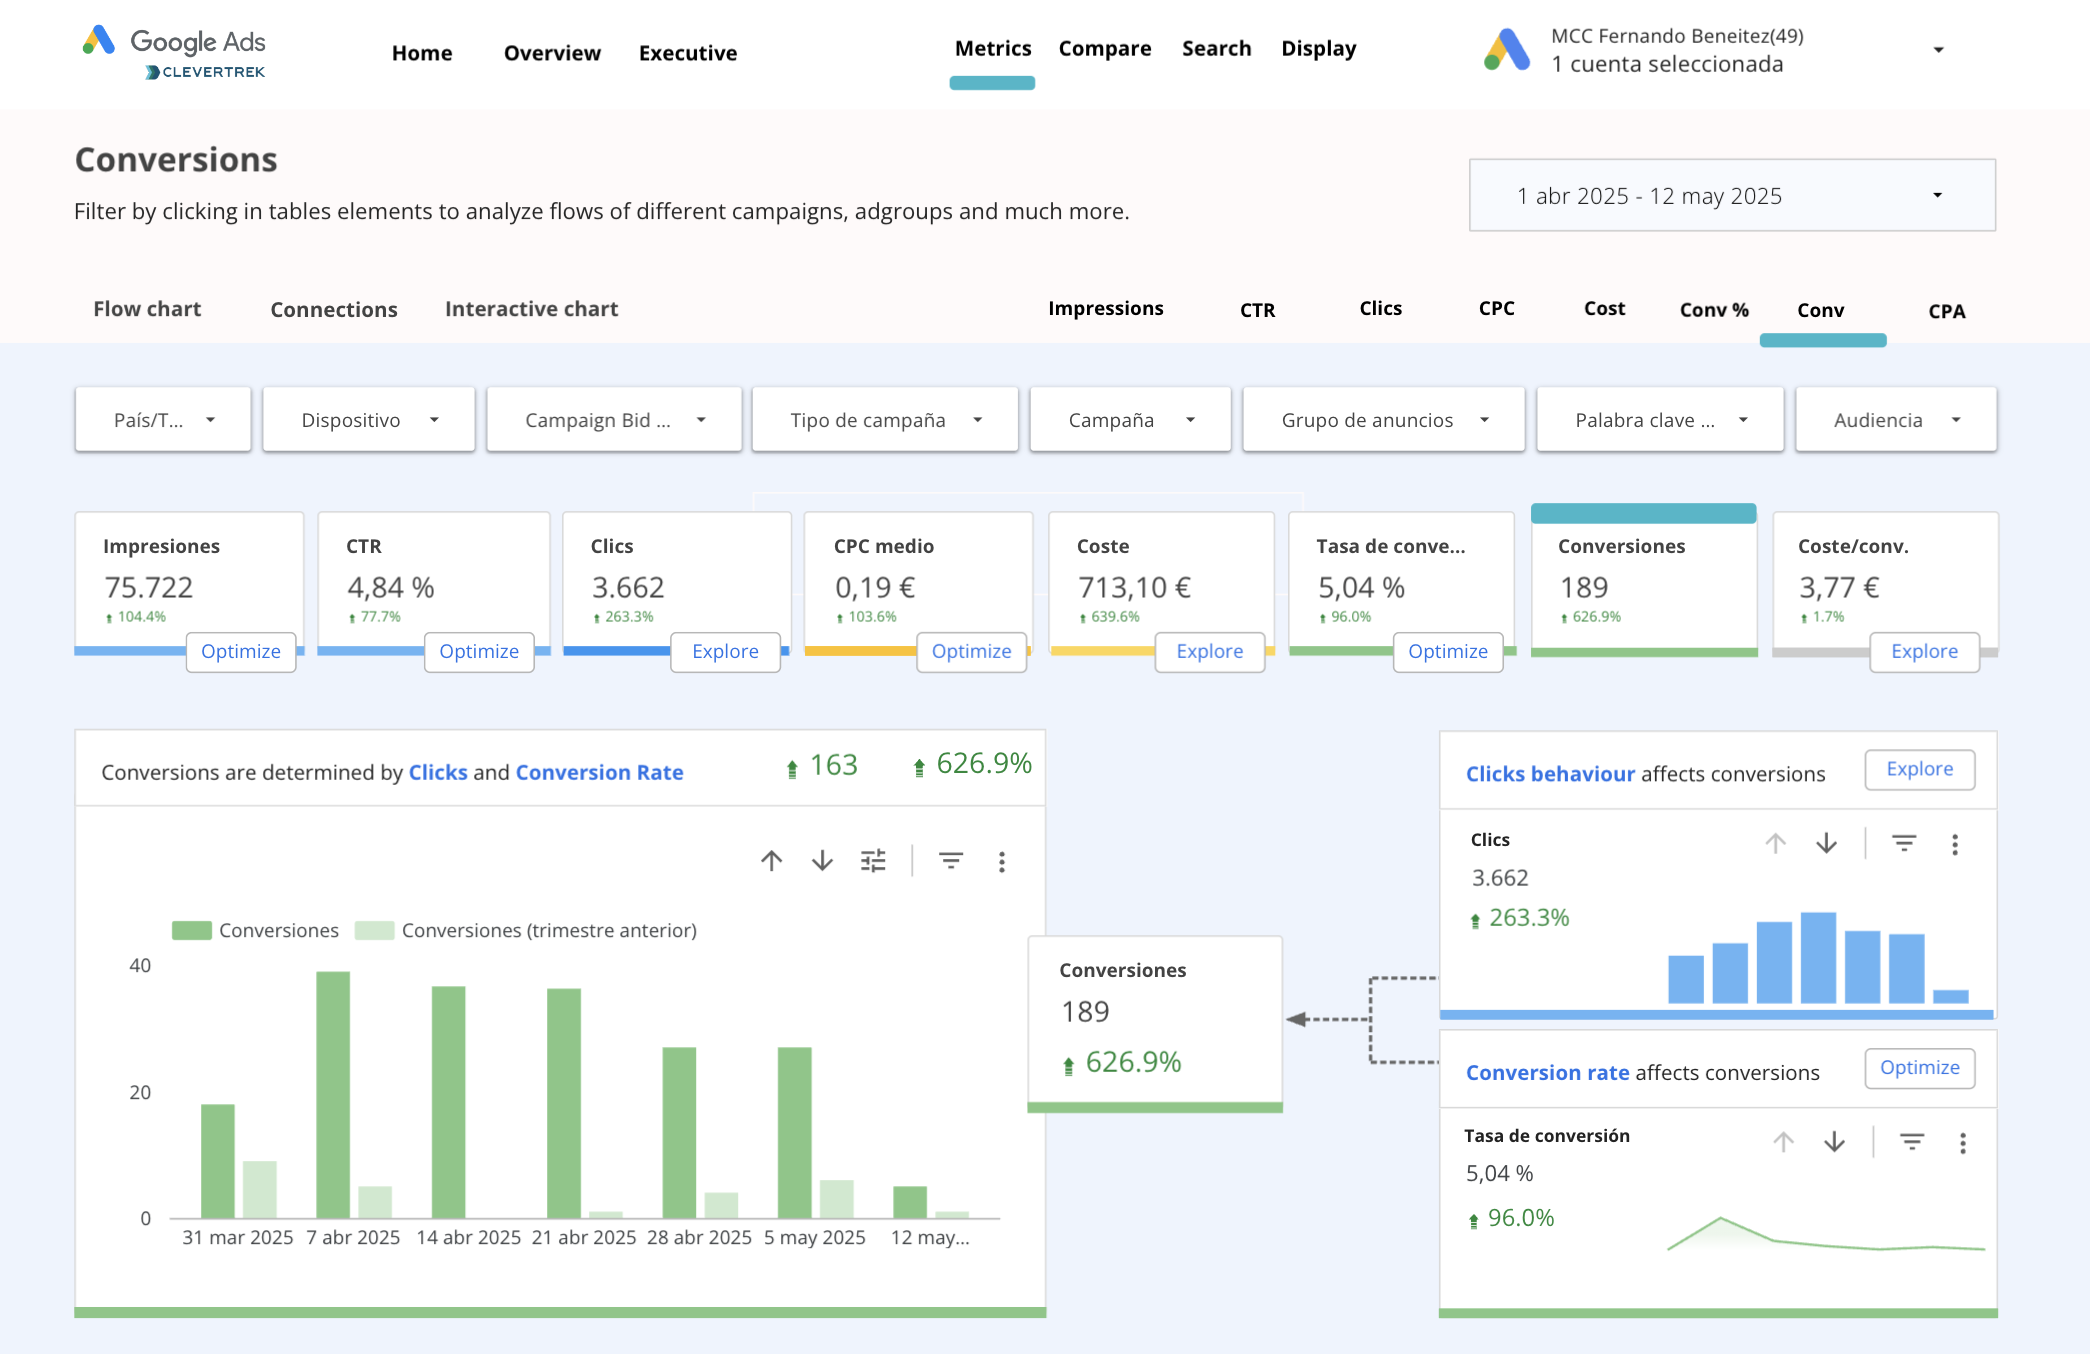Click the 7 abr 2025 conversions bar
This screenshot has width=2090, height=1354.
click(333, 1094)
